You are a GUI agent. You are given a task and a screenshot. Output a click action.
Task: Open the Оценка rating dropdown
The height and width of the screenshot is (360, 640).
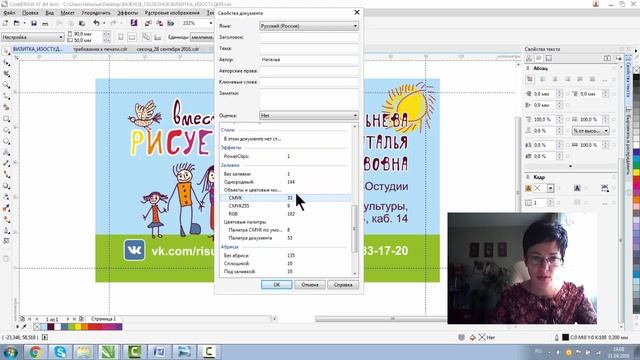[x=309, y=116]
